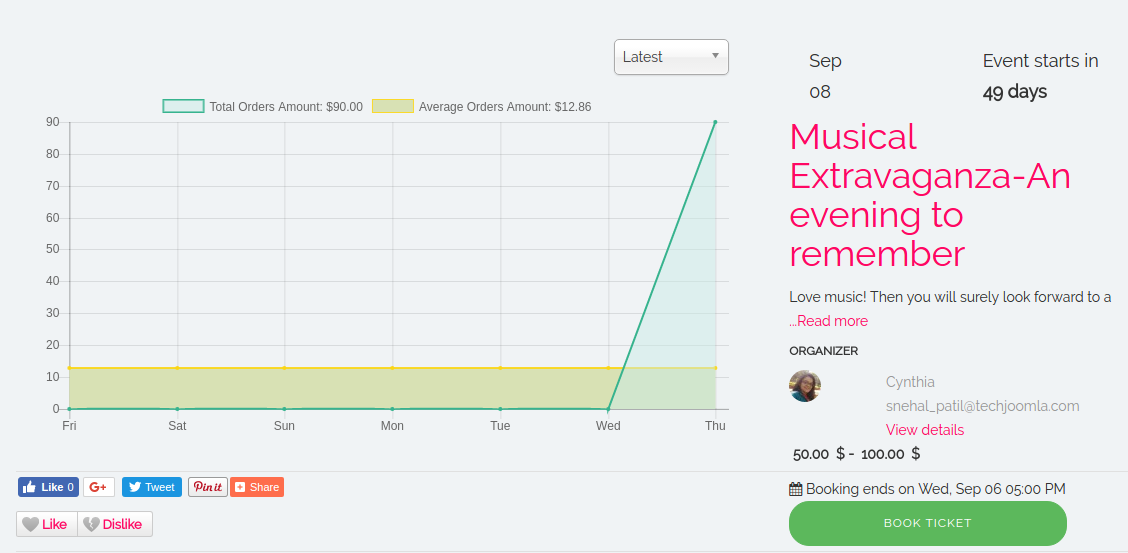The width and height of the screenshot is (1128, 553).
Task: Click the orange Share button
Action: click(257, 487)
